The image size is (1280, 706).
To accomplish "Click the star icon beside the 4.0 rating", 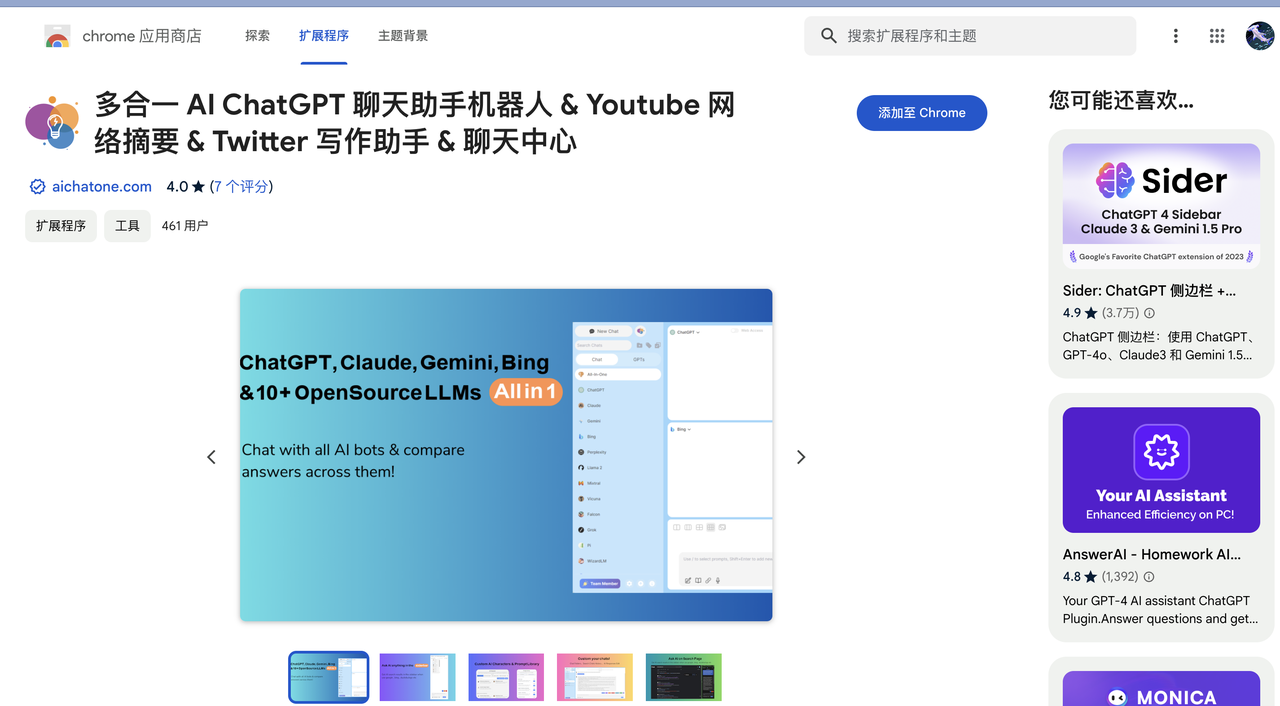I will coord(198,187).
